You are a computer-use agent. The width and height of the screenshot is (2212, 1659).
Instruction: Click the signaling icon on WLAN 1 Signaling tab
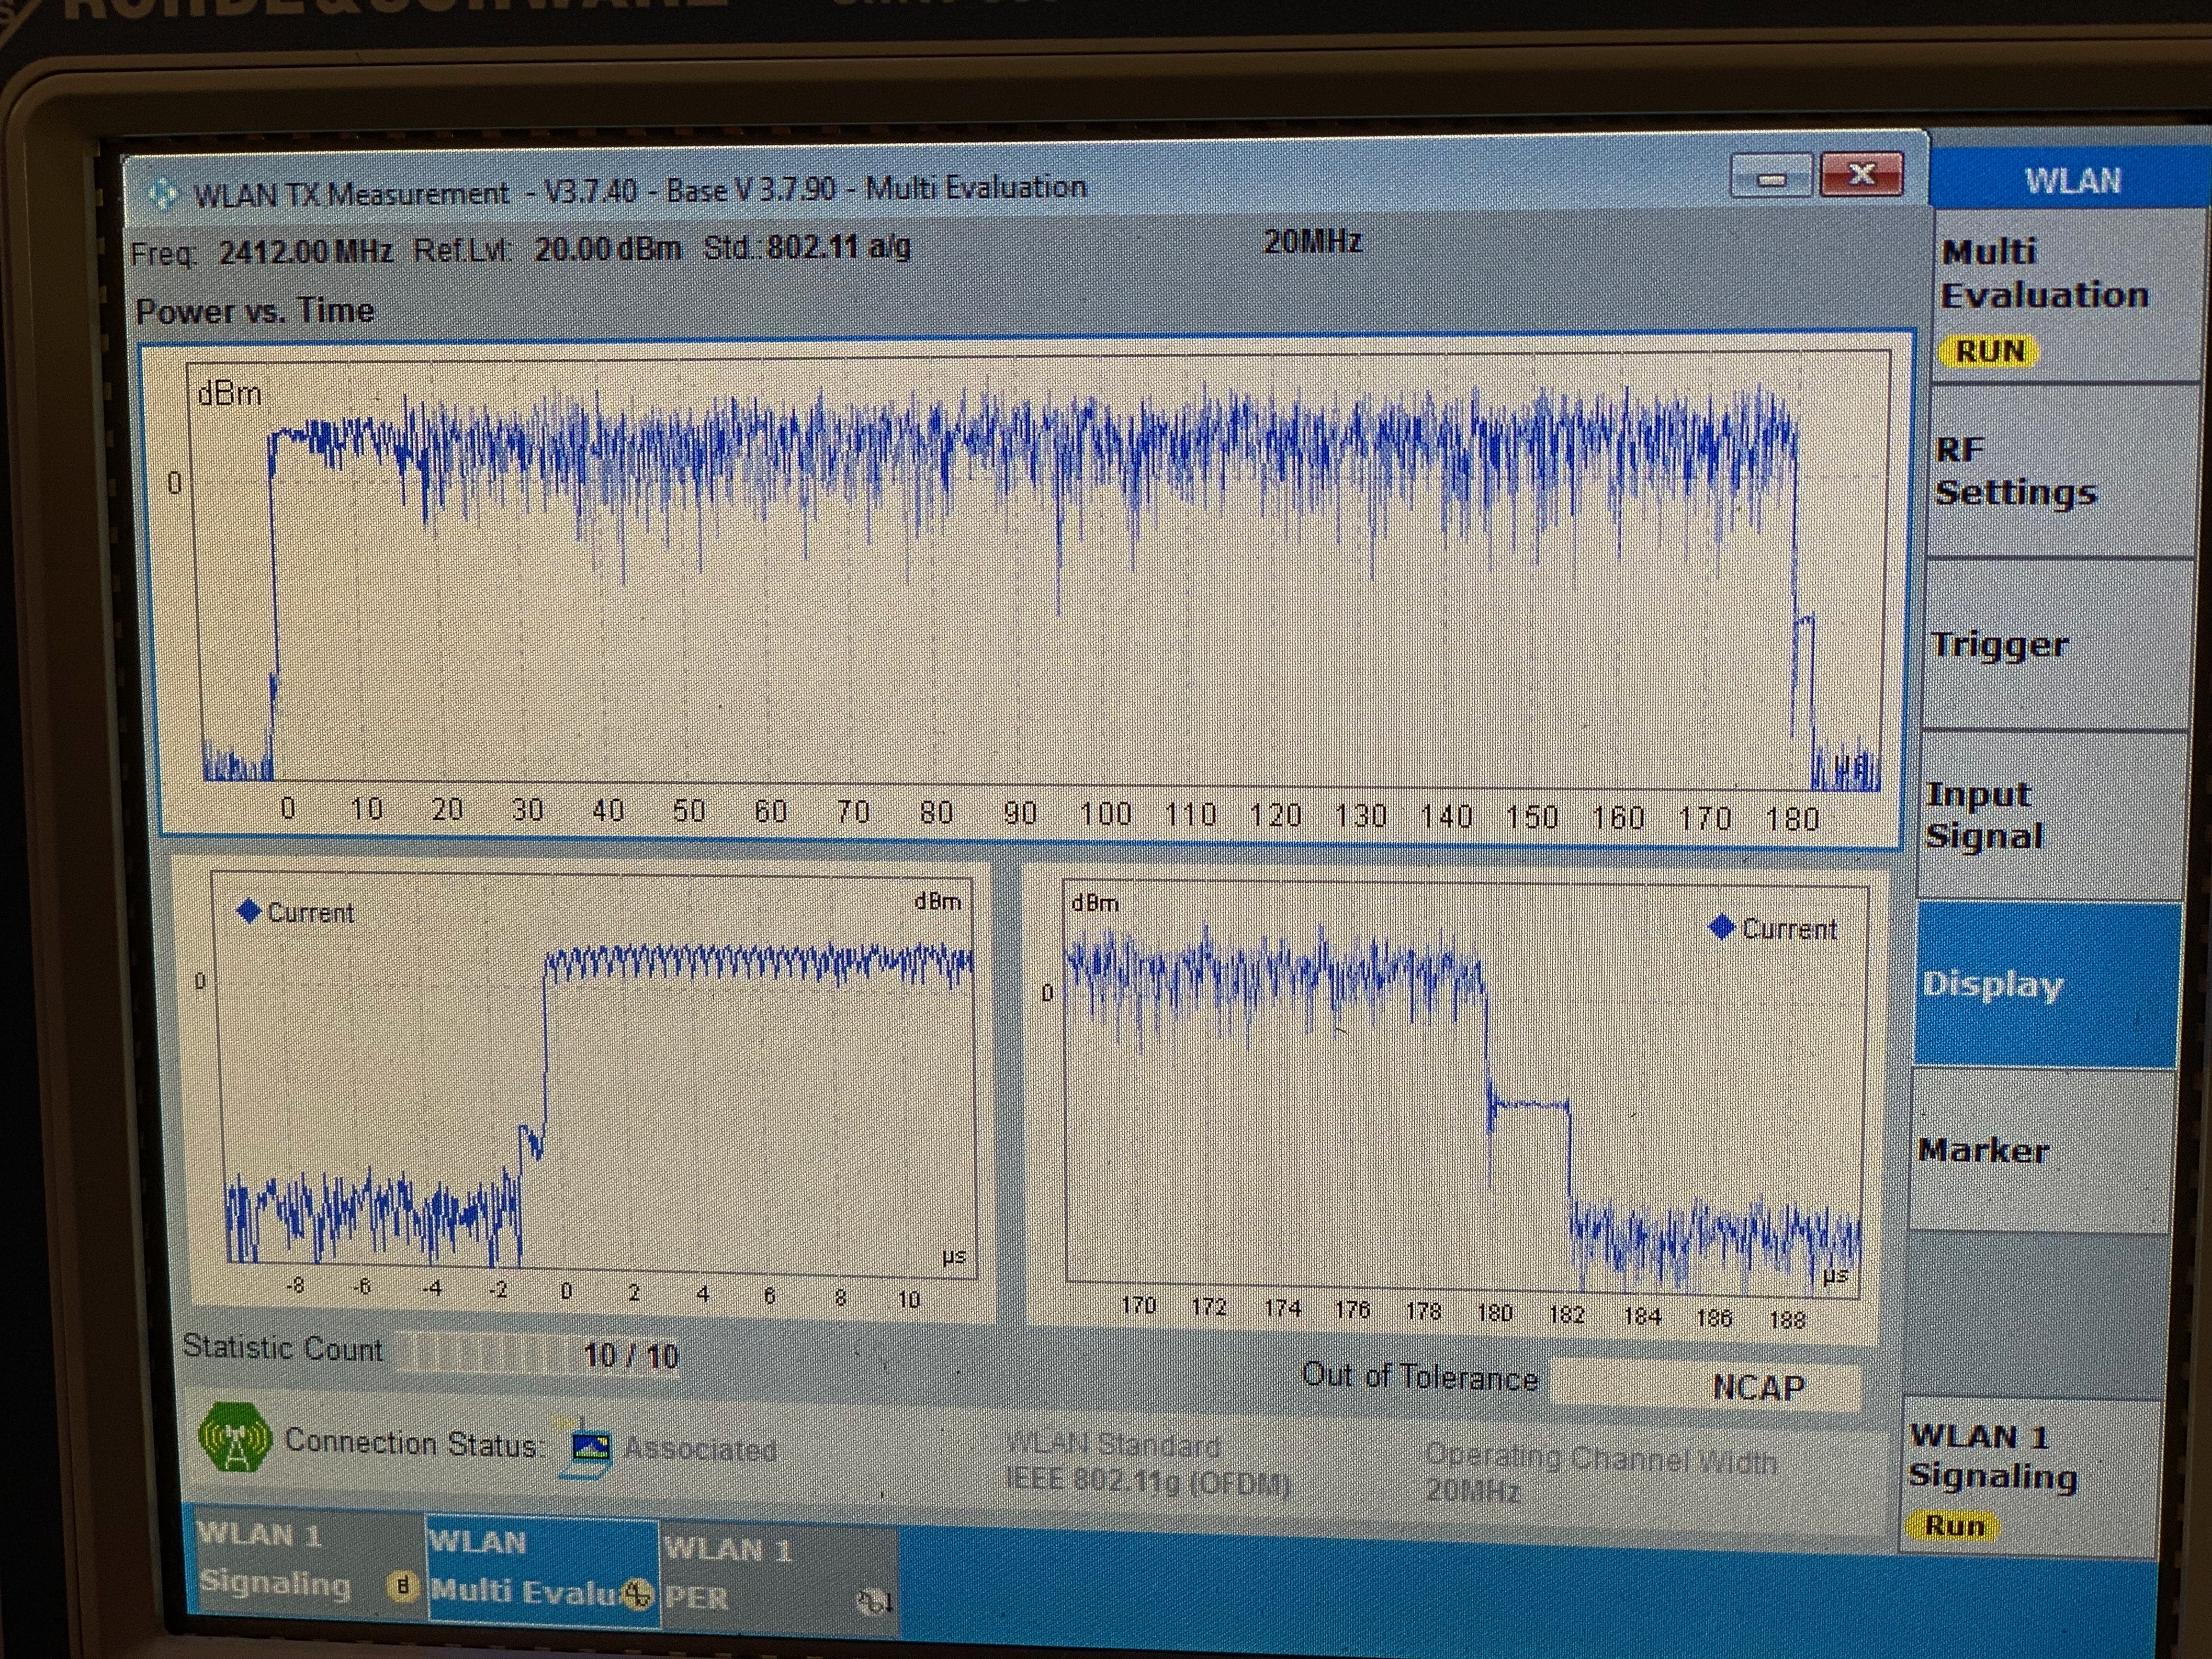click(x=403, y=1586)
